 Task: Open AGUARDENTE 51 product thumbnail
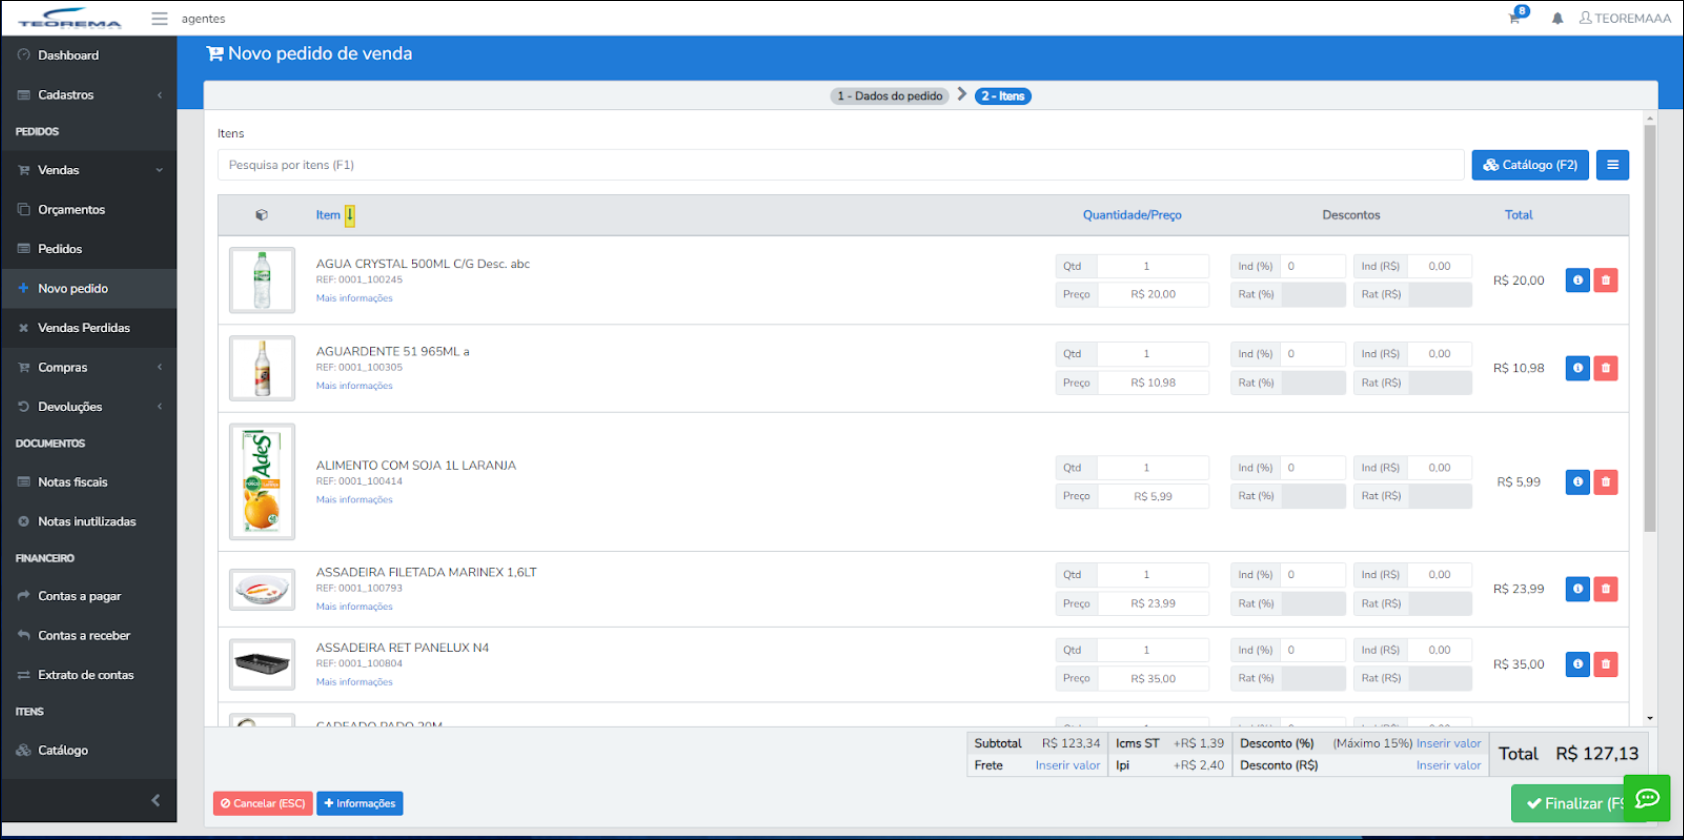[x=262, y=368]
